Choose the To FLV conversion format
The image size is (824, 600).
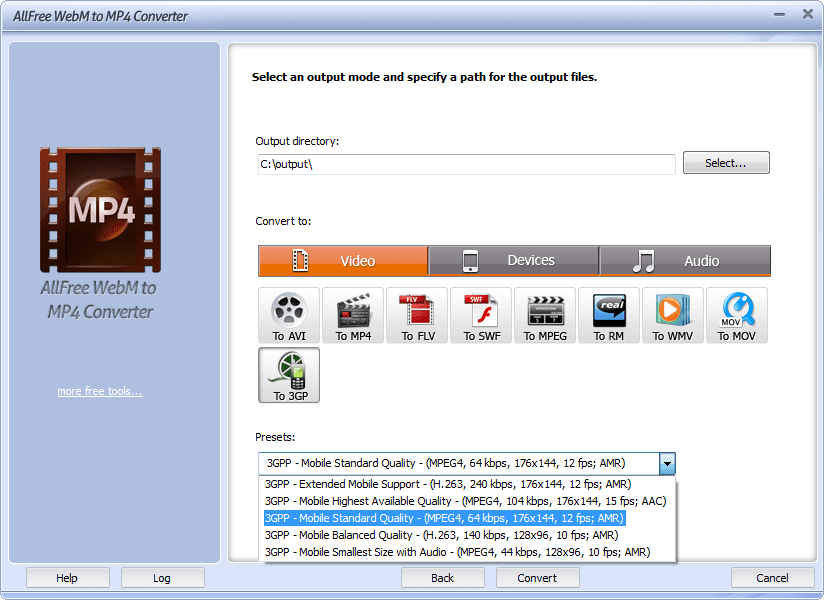click(x=416, y=315)
